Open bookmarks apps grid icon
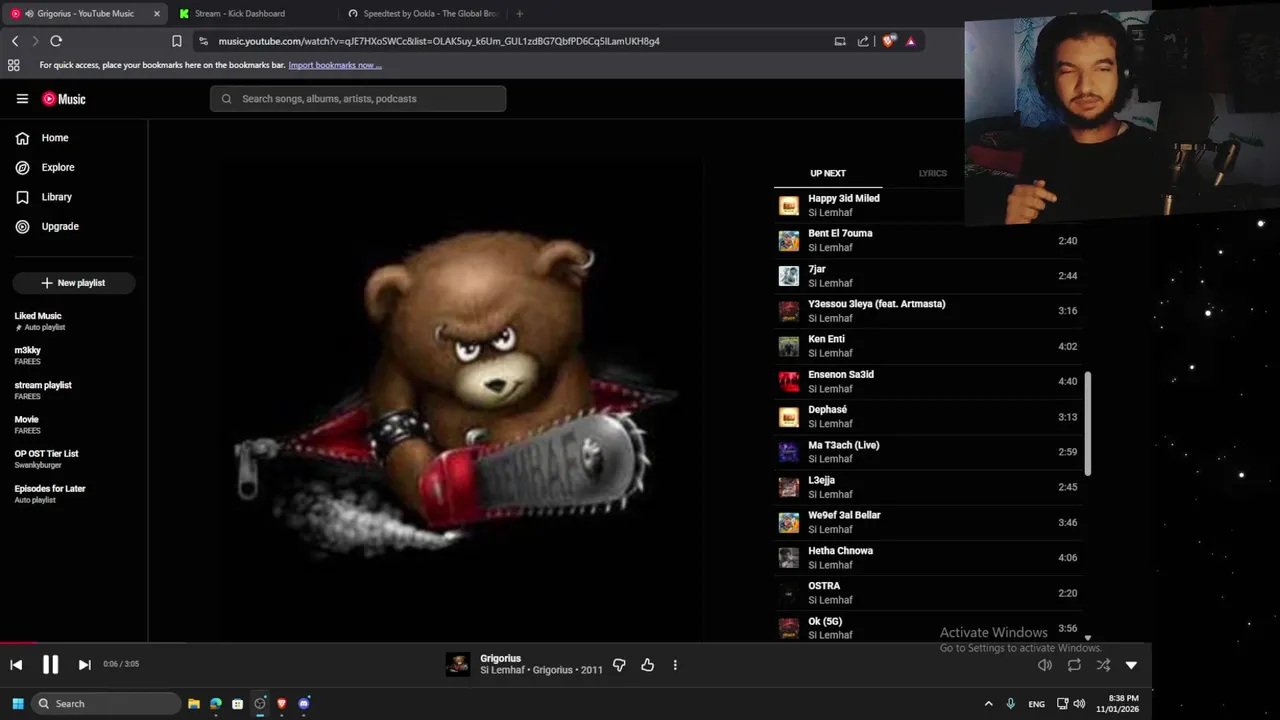Viewport: 1280px width, 720px height. (13, 65)
